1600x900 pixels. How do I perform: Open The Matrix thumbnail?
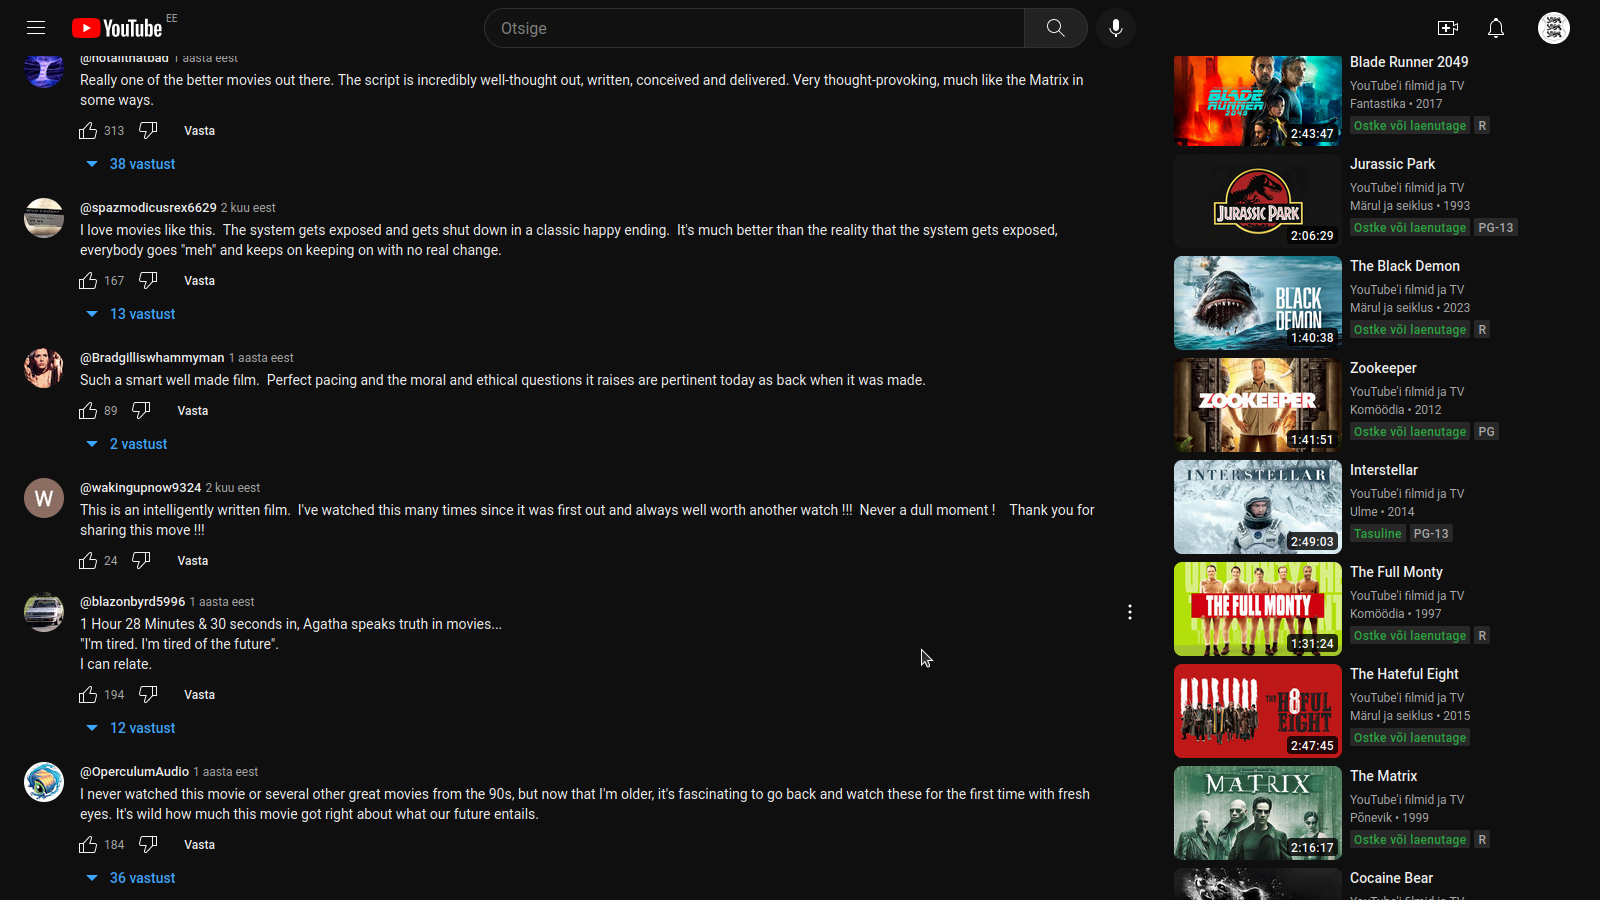(x=1258, y=813)
